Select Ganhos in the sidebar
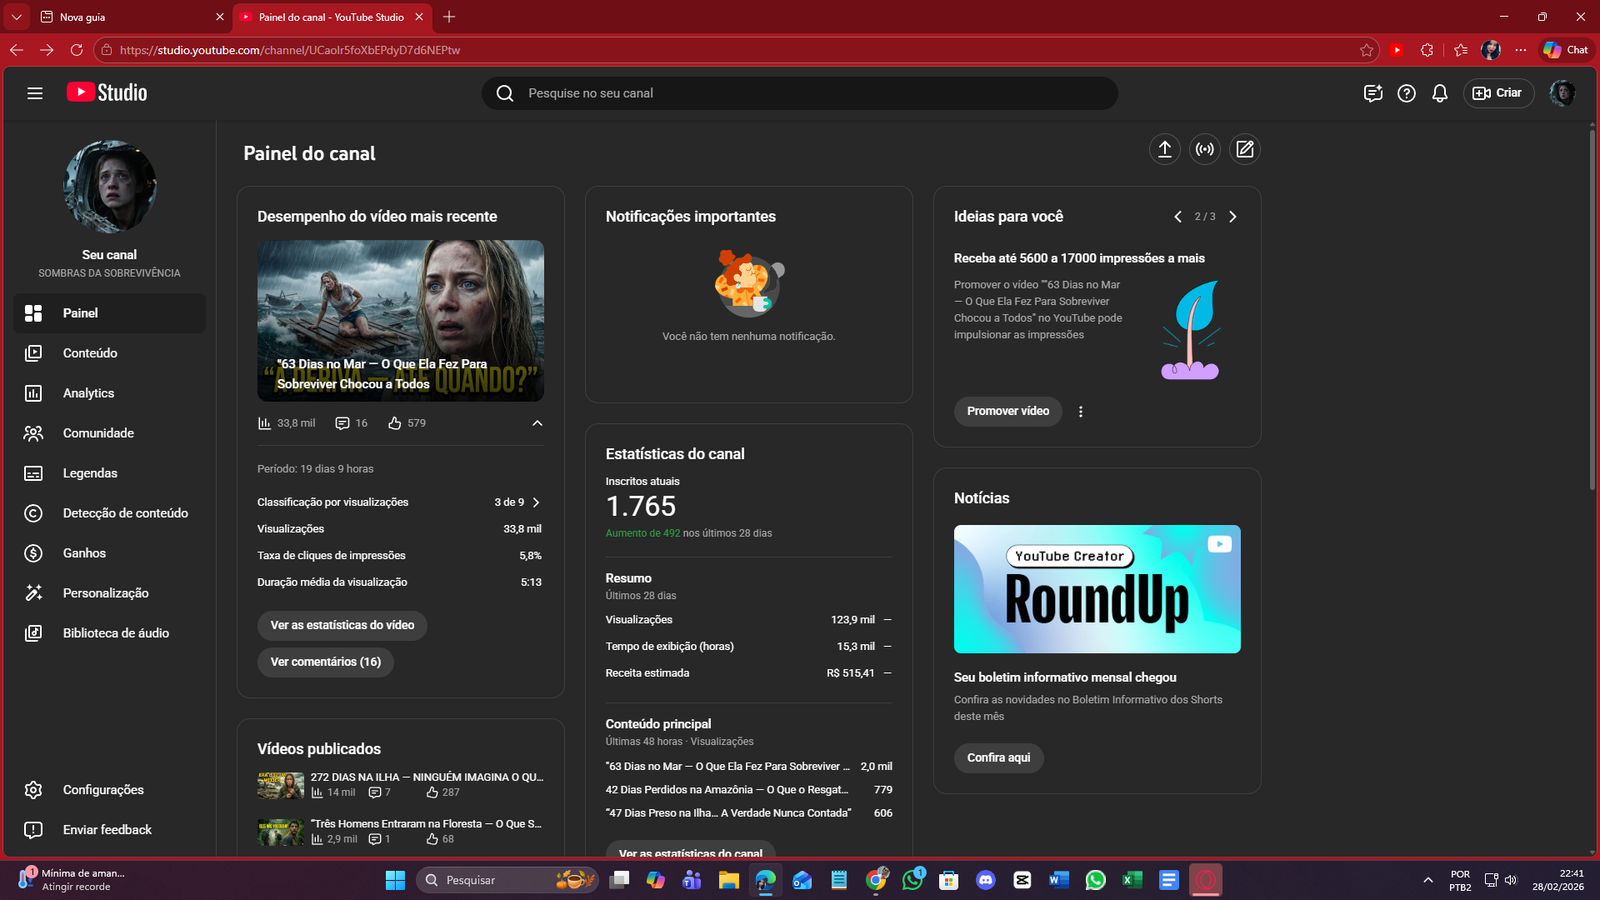The image size is (1600, 900). [84, 553]
